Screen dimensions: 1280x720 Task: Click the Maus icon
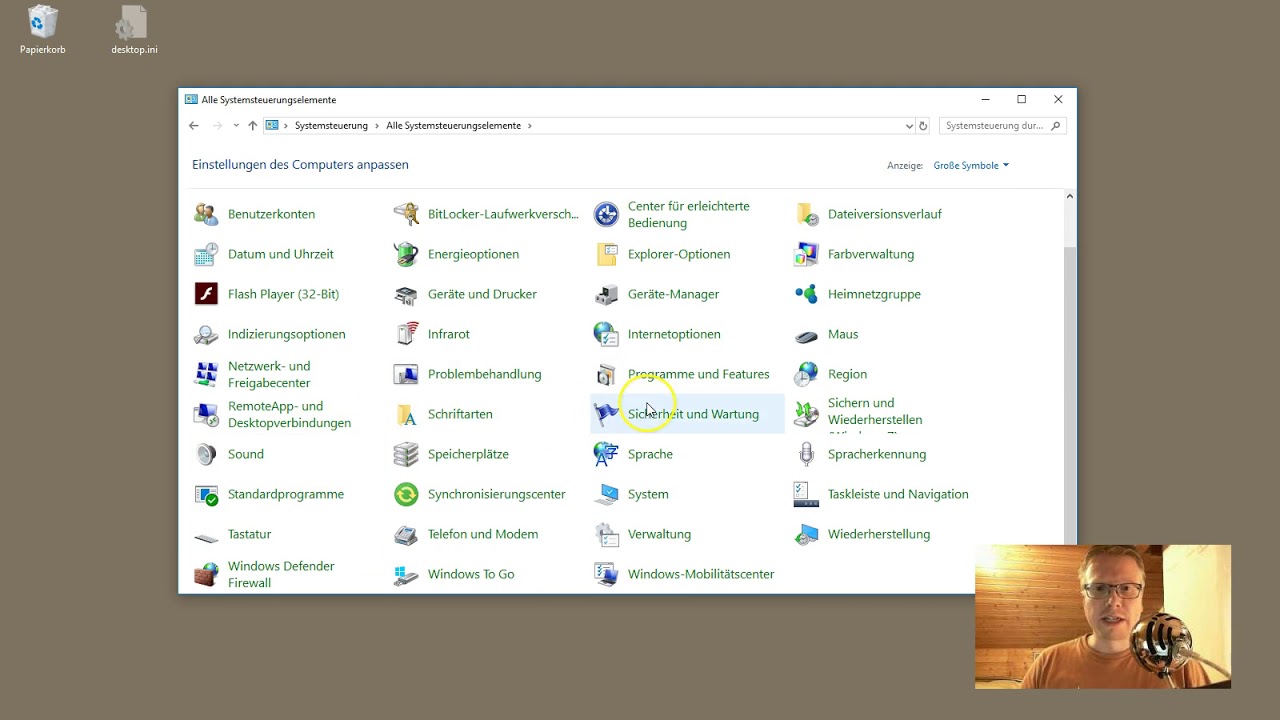point(806,336)
